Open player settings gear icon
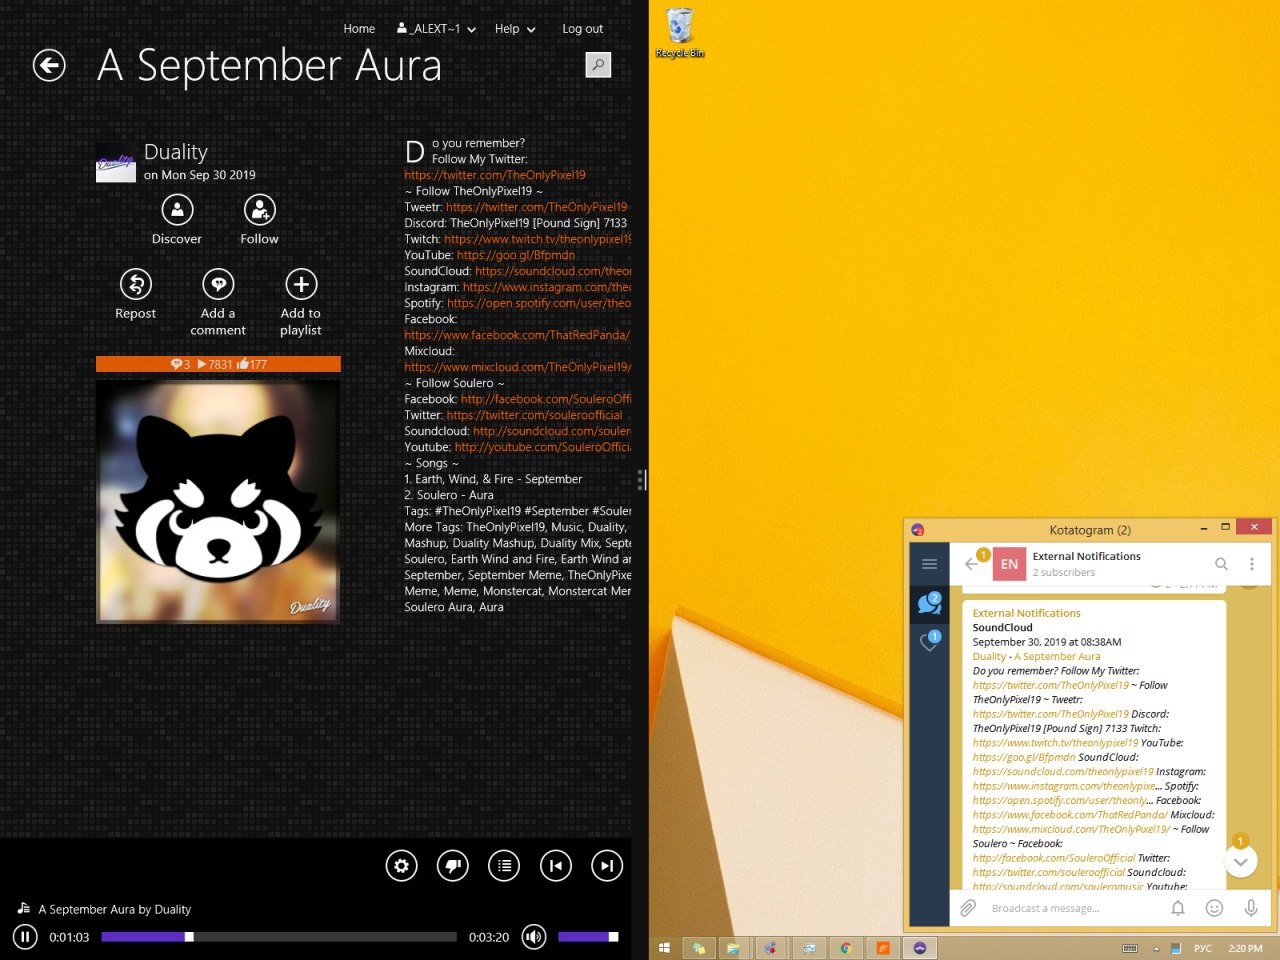 pyautogui.click(x=402, y=866)
